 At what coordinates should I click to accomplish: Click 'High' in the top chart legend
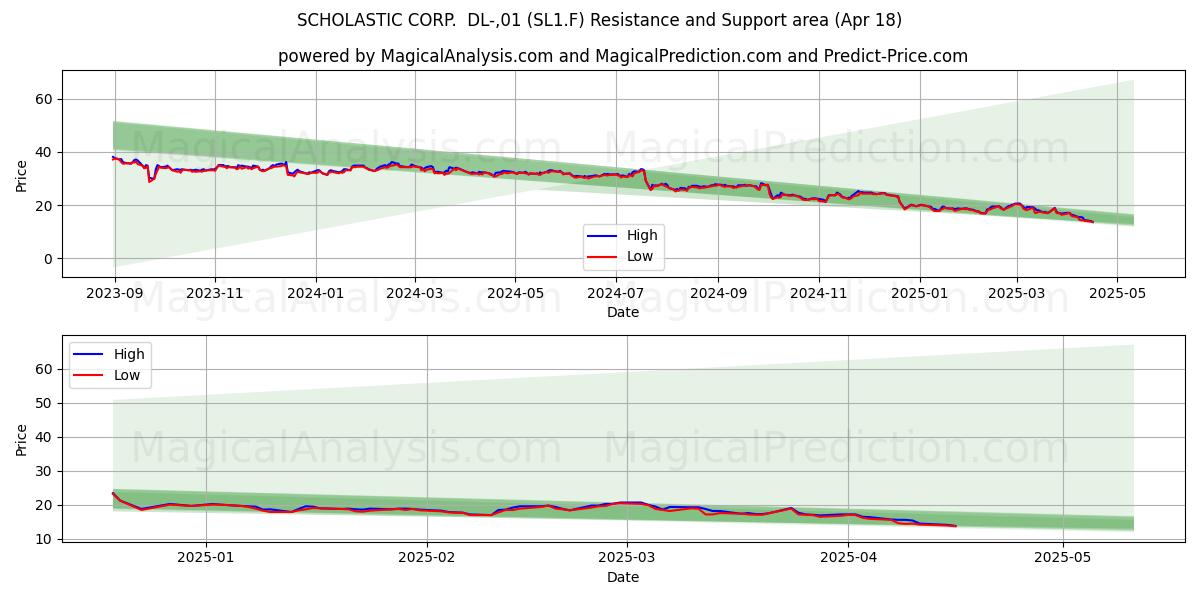(642, 235)
